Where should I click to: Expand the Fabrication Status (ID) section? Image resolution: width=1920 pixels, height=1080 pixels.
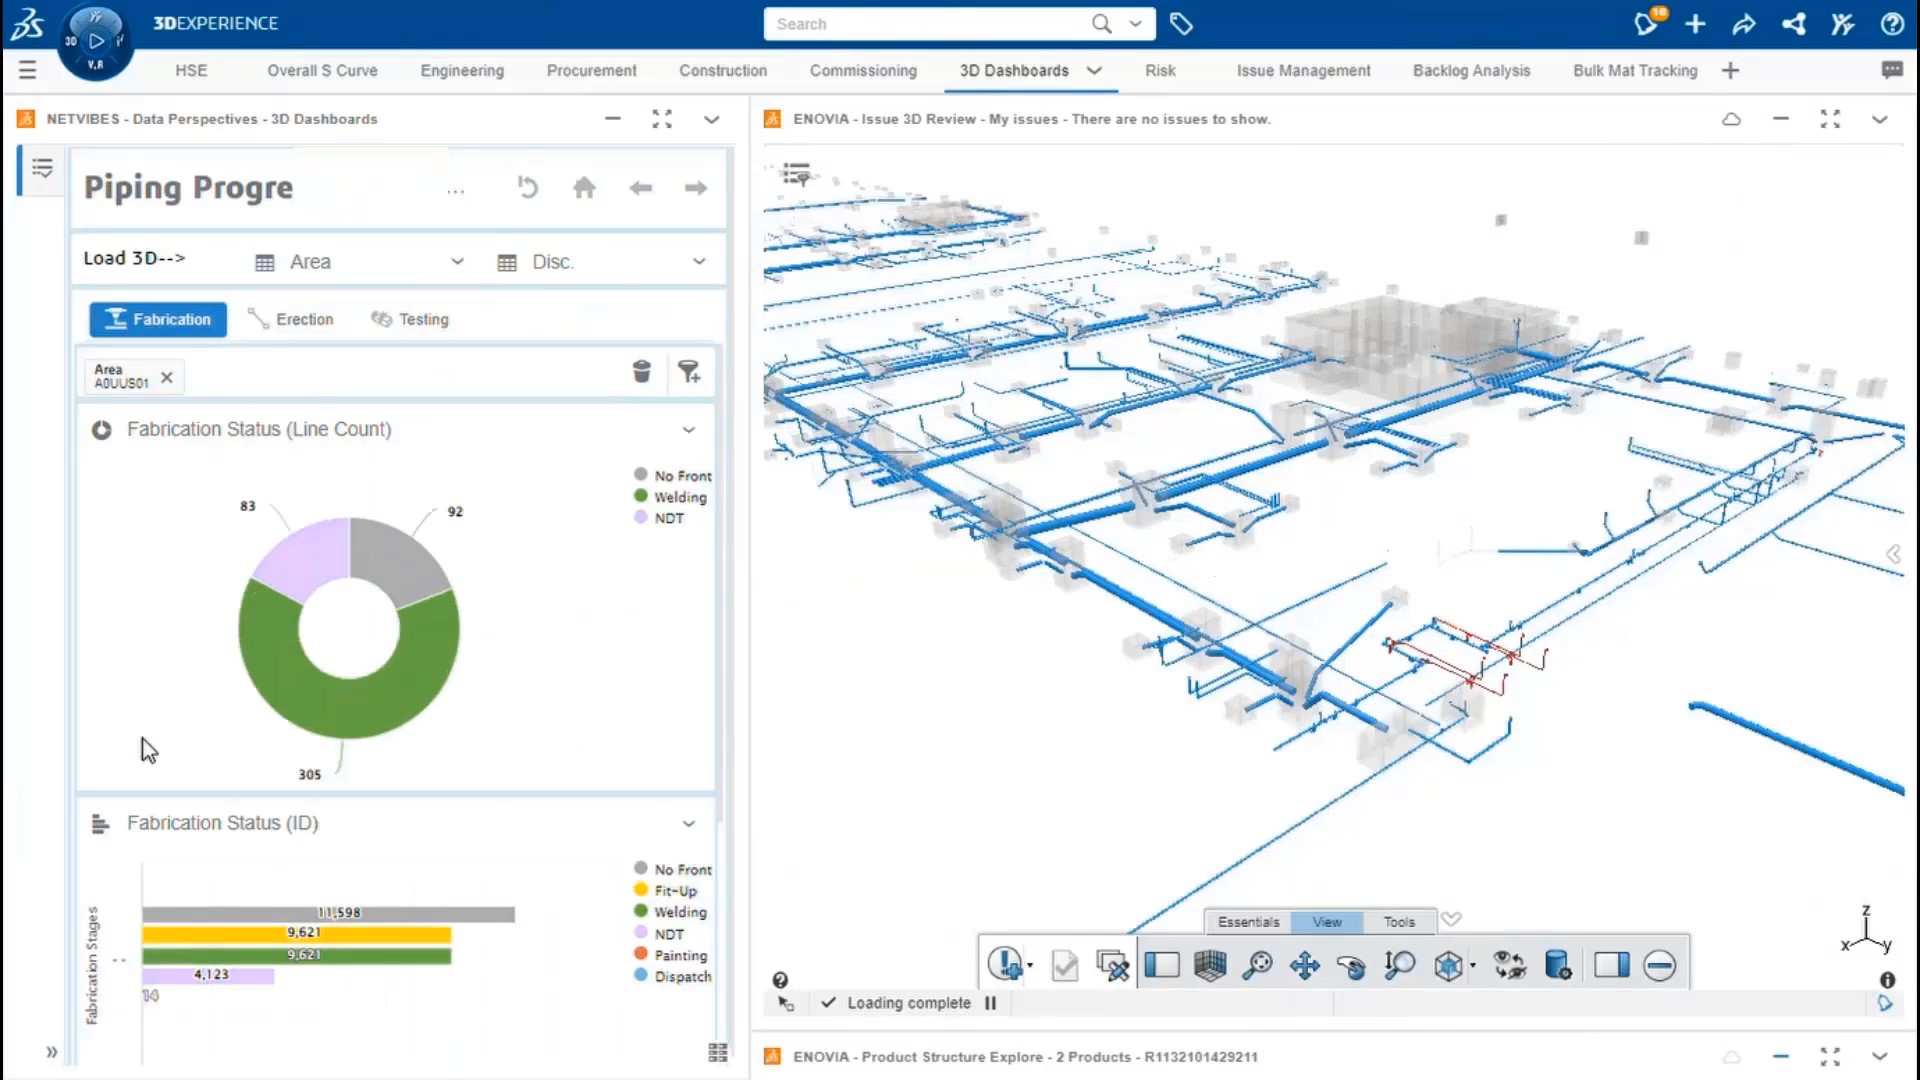(x=688, y=823)
